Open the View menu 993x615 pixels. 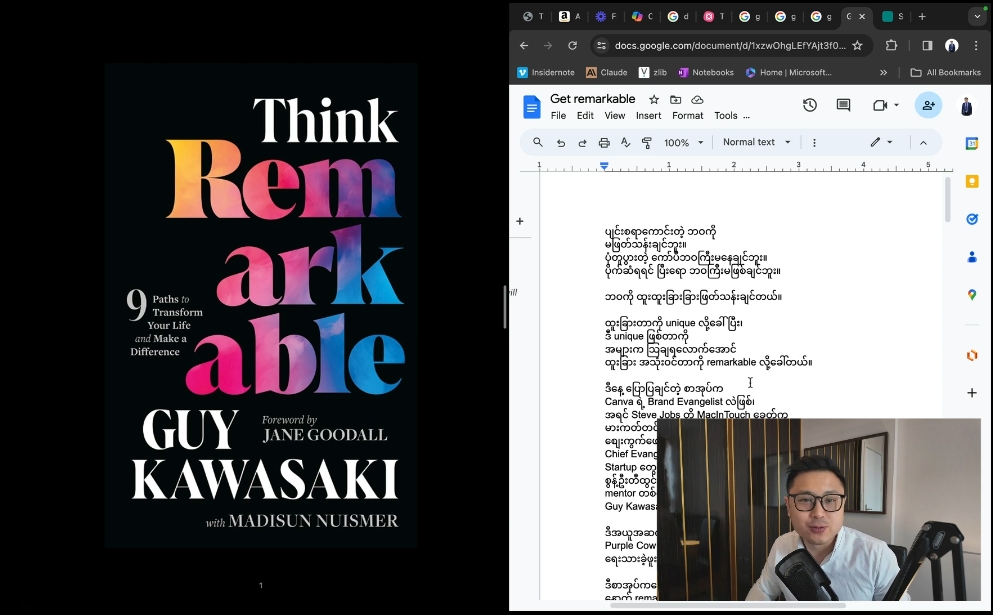tap(614, 116)
